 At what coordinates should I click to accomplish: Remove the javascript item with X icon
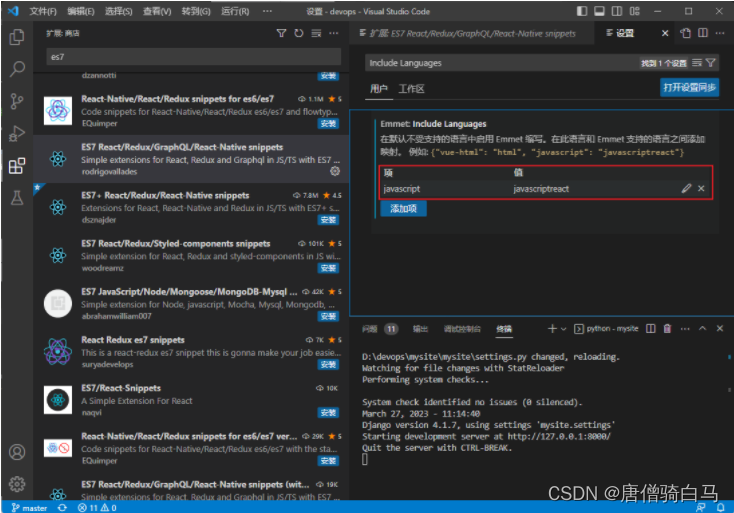[701, 189]
